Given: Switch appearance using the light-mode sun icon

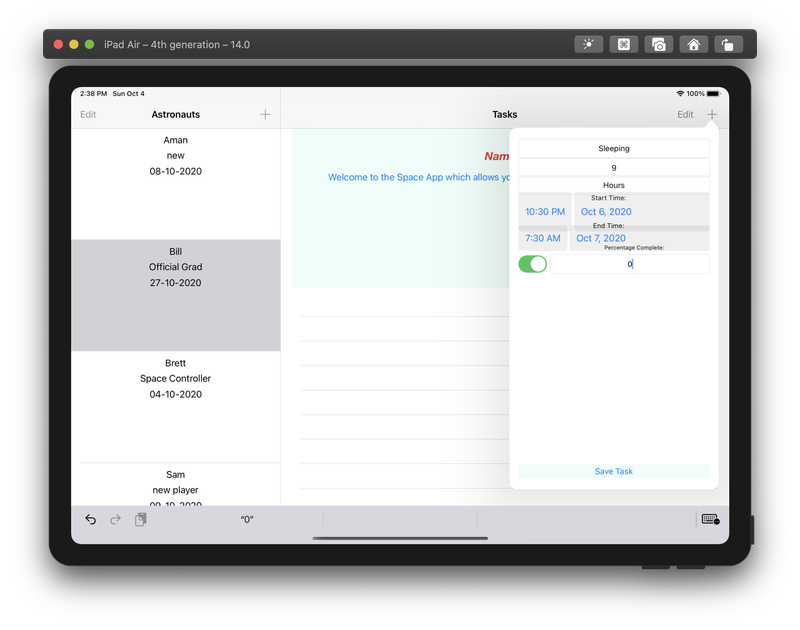Looking at the screenshot, I should tap(588, 44).
